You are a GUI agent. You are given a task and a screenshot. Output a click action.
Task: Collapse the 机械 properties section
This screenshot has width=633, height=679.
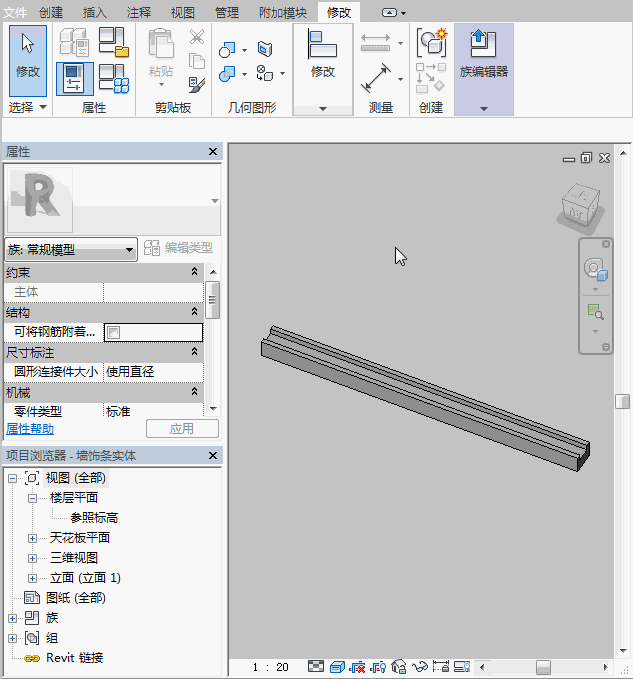point(194,391)
